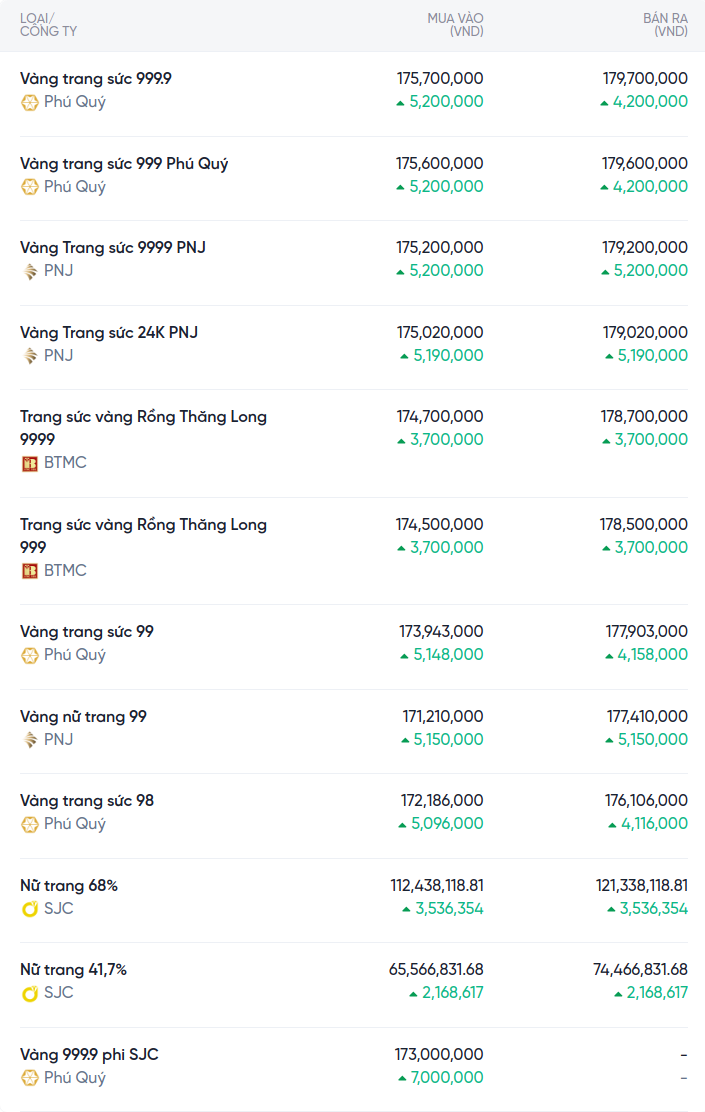Screen dimensions: 705x1112
Task: Click the Loại/Công ty column header
Action: pyautogui.click(x=48, y=25)
